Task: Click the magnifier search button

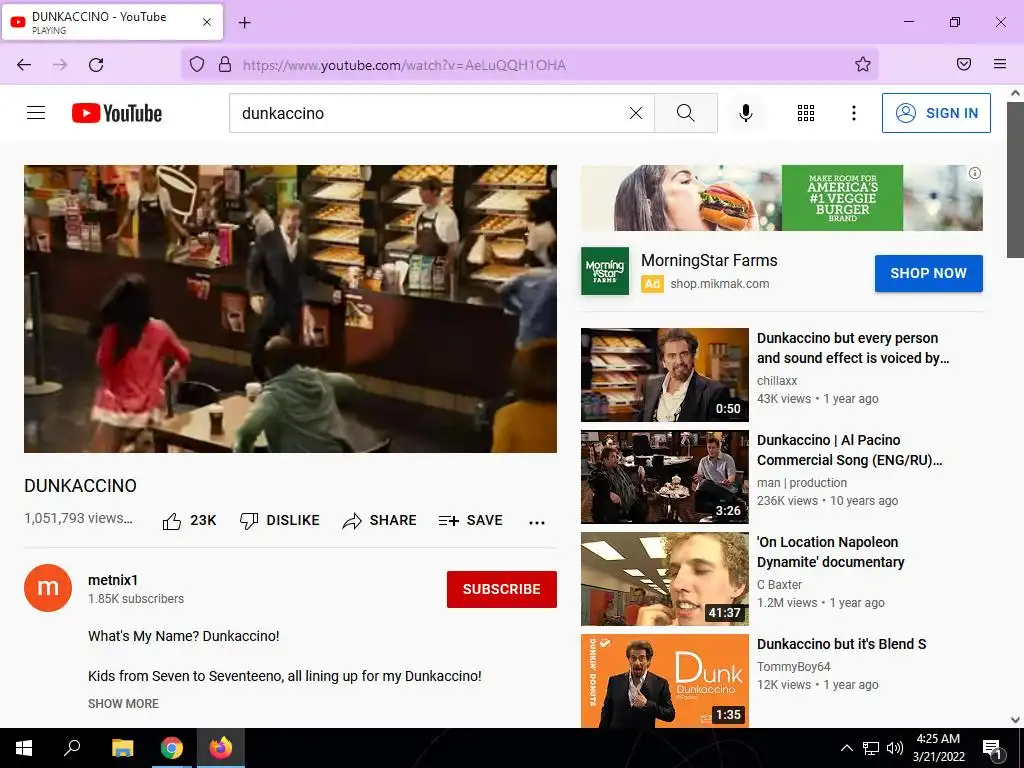Action: pos(686,113)
